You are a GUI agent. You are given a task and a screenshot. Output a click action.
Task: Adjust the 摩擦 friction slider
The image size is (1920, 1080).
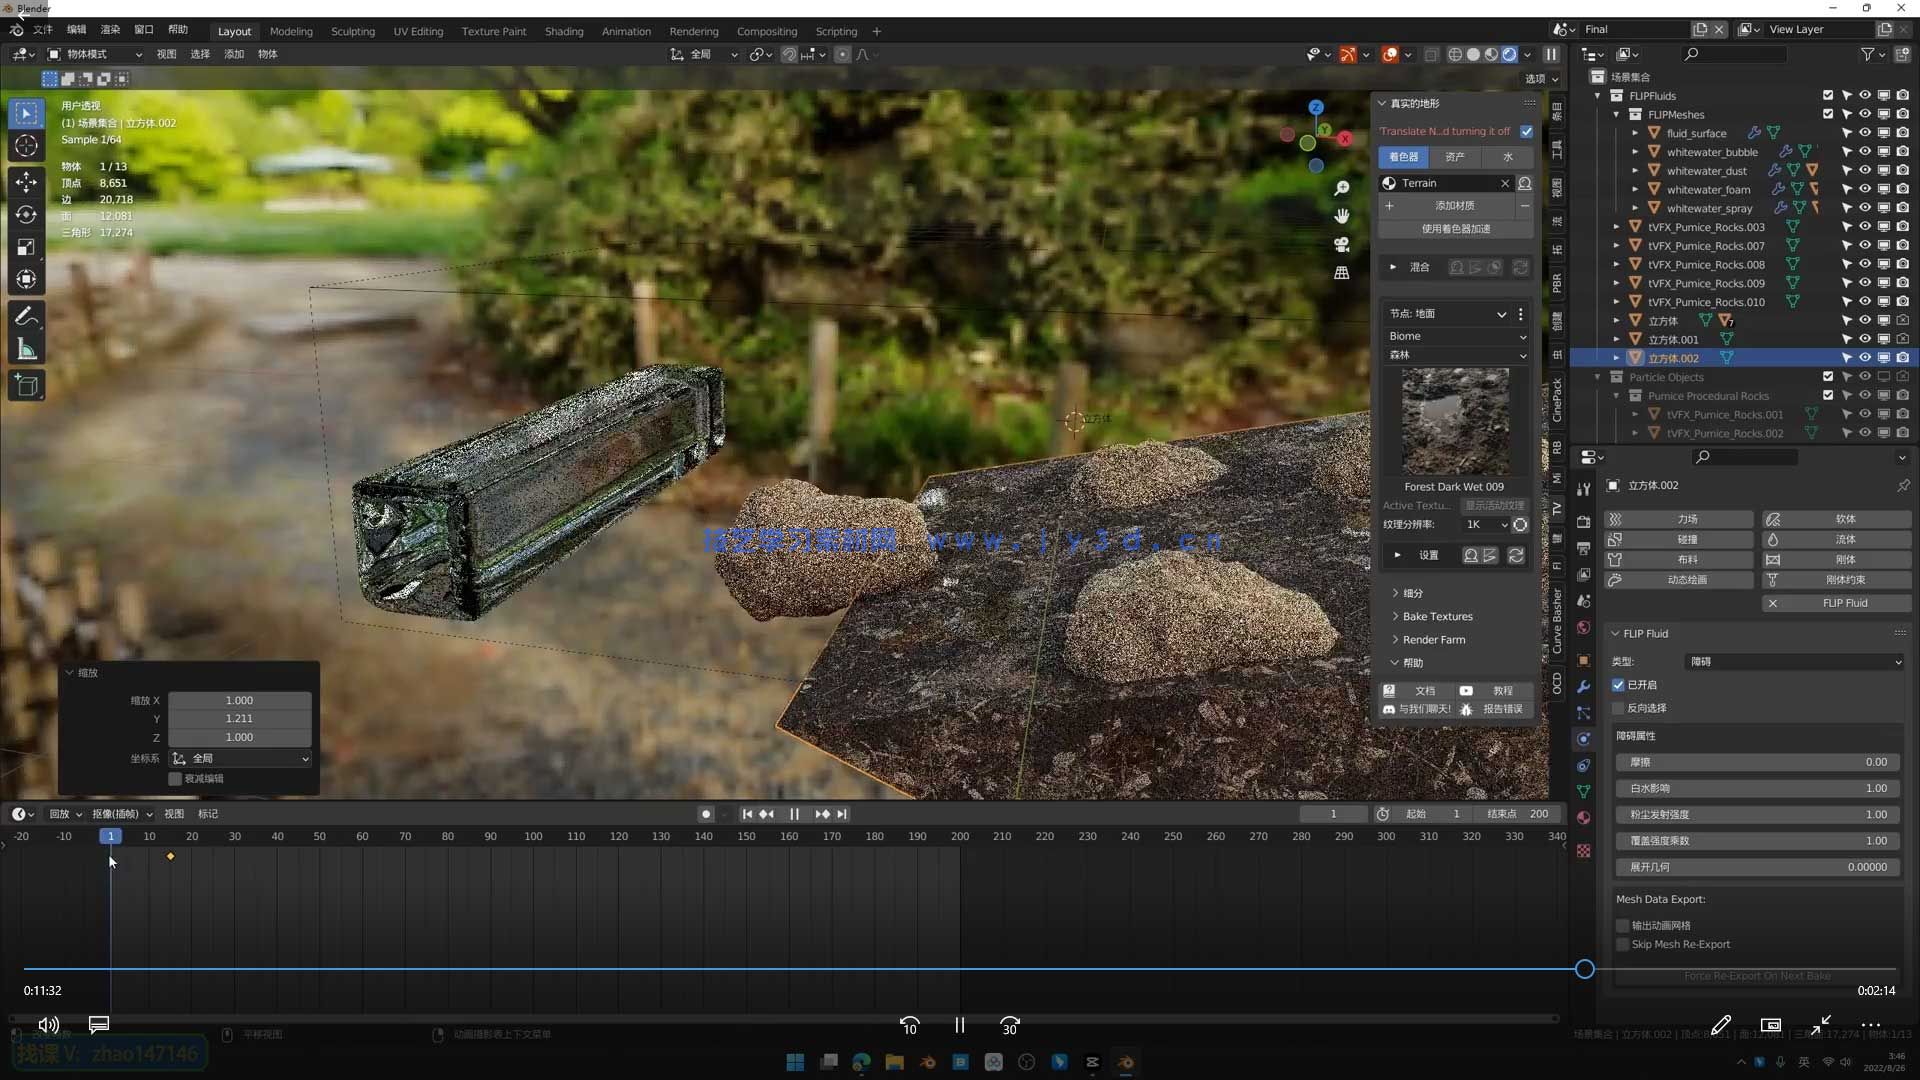[1757, 762]
